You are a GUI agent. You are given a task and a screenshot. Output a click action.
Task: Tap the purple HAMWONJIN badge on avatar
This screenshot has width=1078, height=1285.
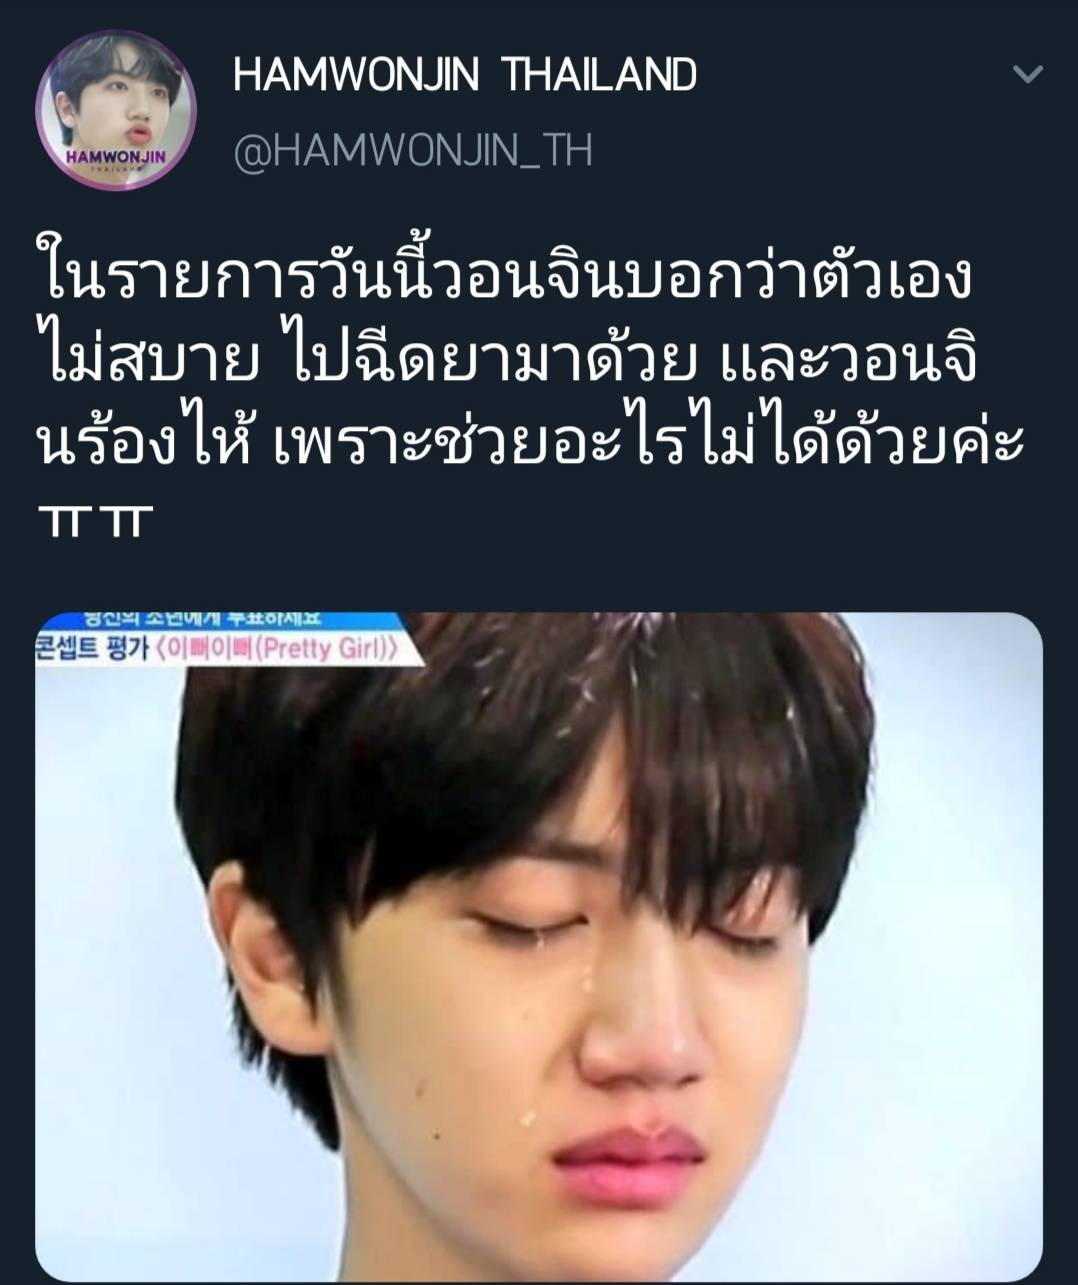point(116,155)
